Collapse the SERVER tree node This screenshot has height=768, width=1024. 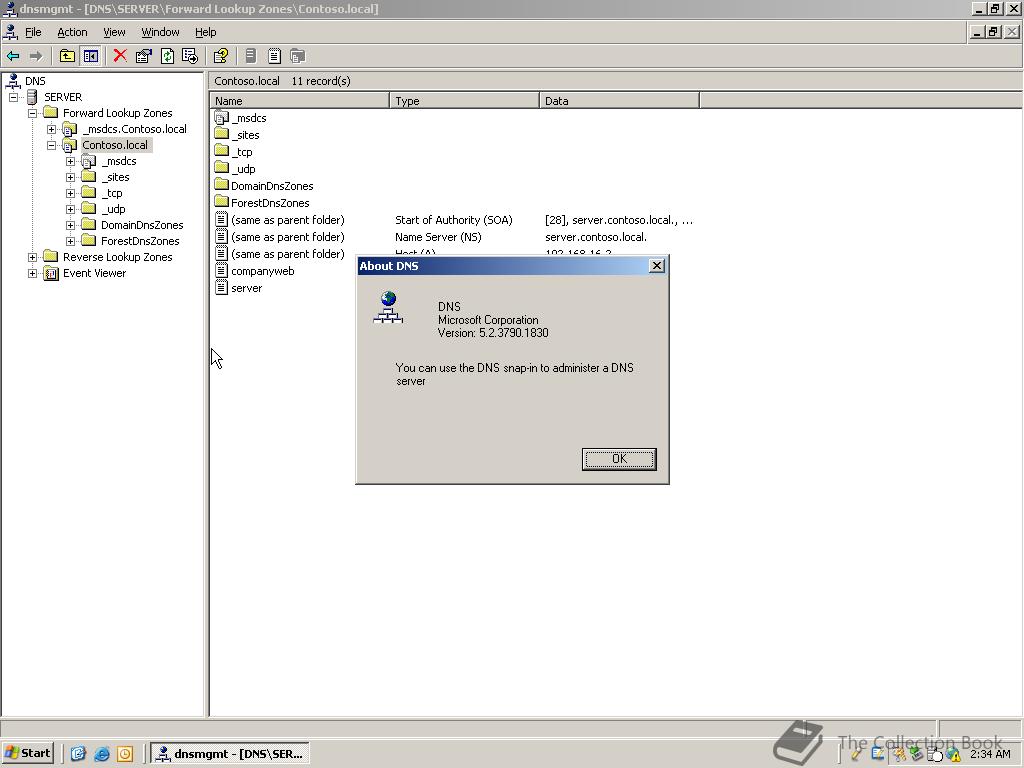pos(13,97)
